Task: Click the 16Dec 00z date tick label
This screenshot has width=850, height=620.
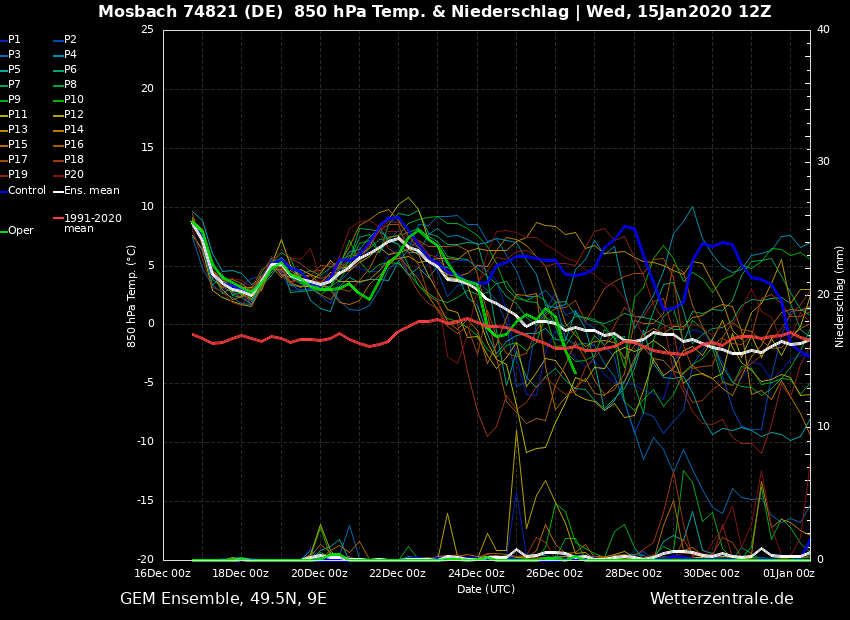Action: click(162, 574)
